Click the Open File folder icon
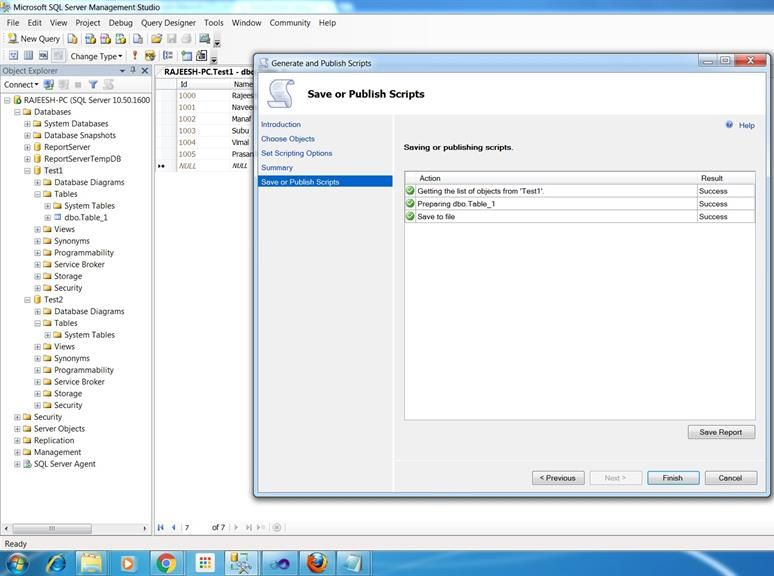This screenshot has width=774, height=576. 156,38
